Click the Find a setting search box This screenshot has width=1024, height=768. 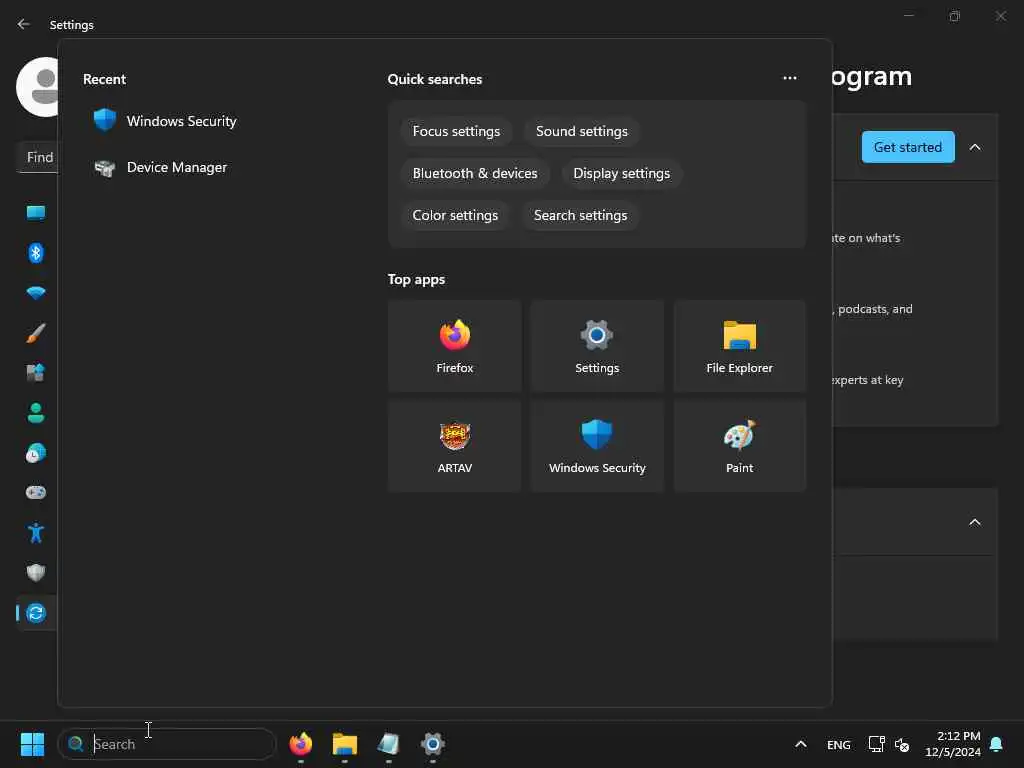38,157
